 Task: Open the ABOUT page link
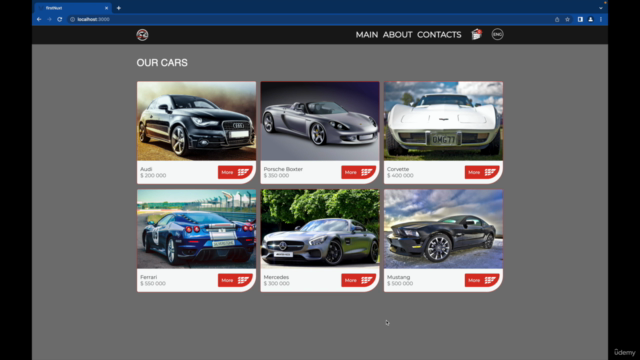click(x=398, y=35)
